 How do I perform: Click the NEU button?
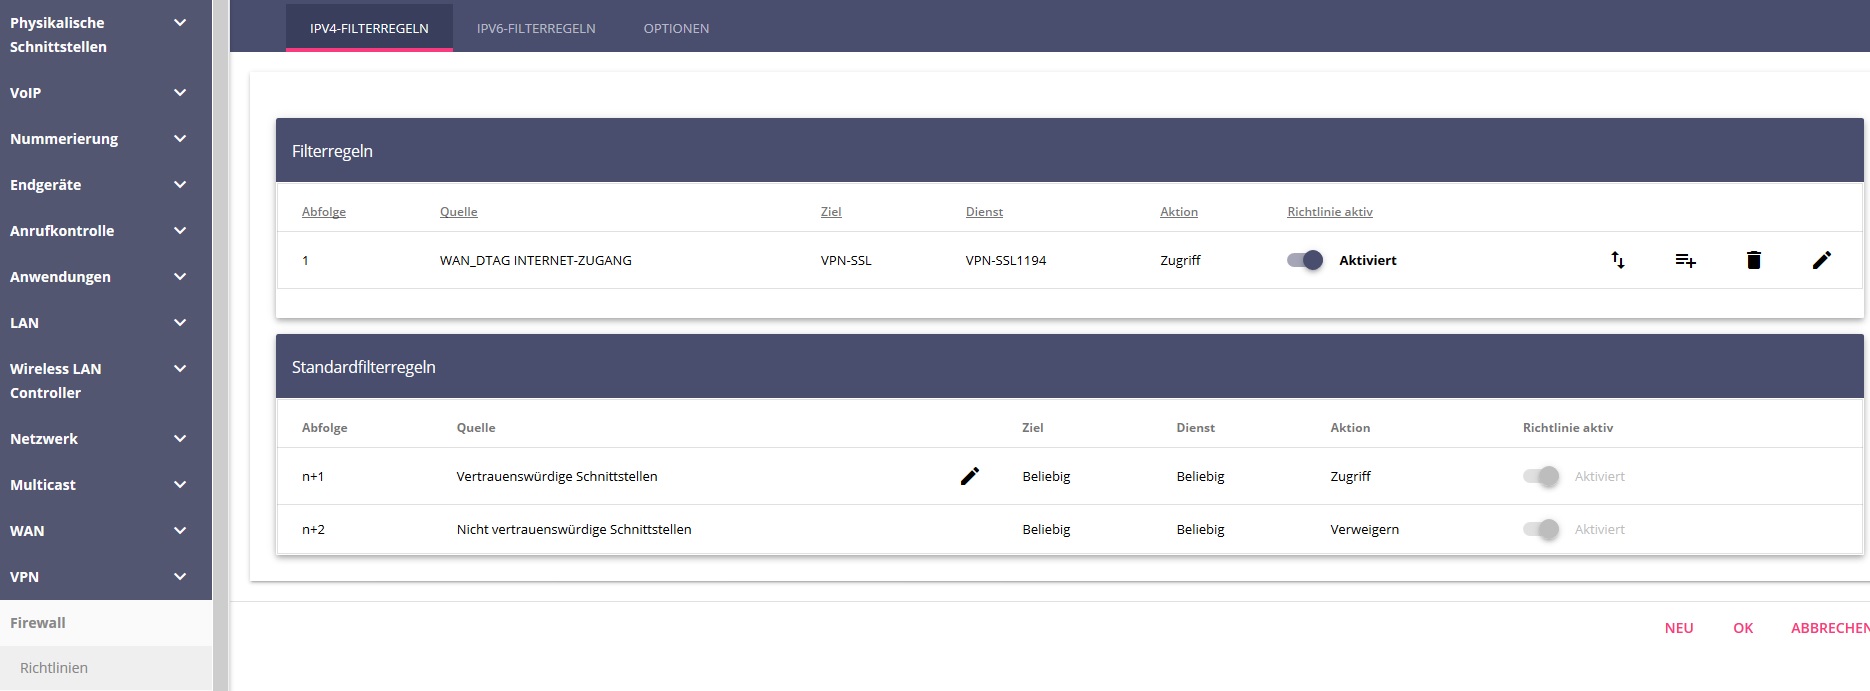(x=1679, y=628)
